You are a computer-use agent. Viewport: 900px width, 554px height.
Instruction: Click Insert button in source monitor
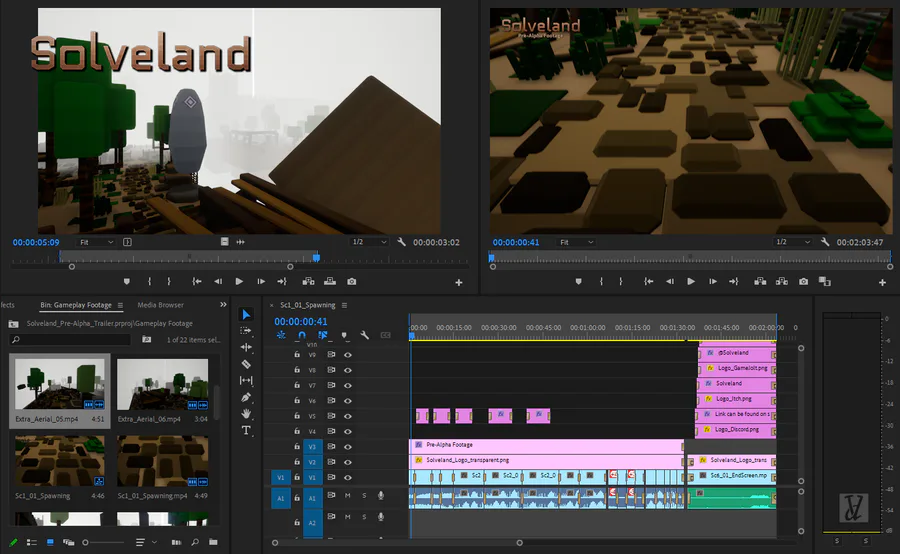[308, 281]
